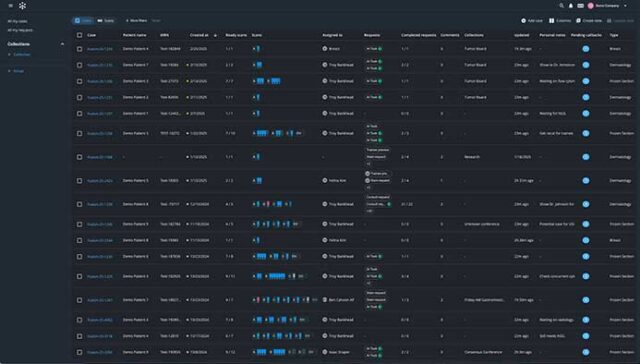640x364 pixels.
Task: Open scan thumbnail in the 2/25/2025 row
Action: pyautogui.click(x=258, y=49)
